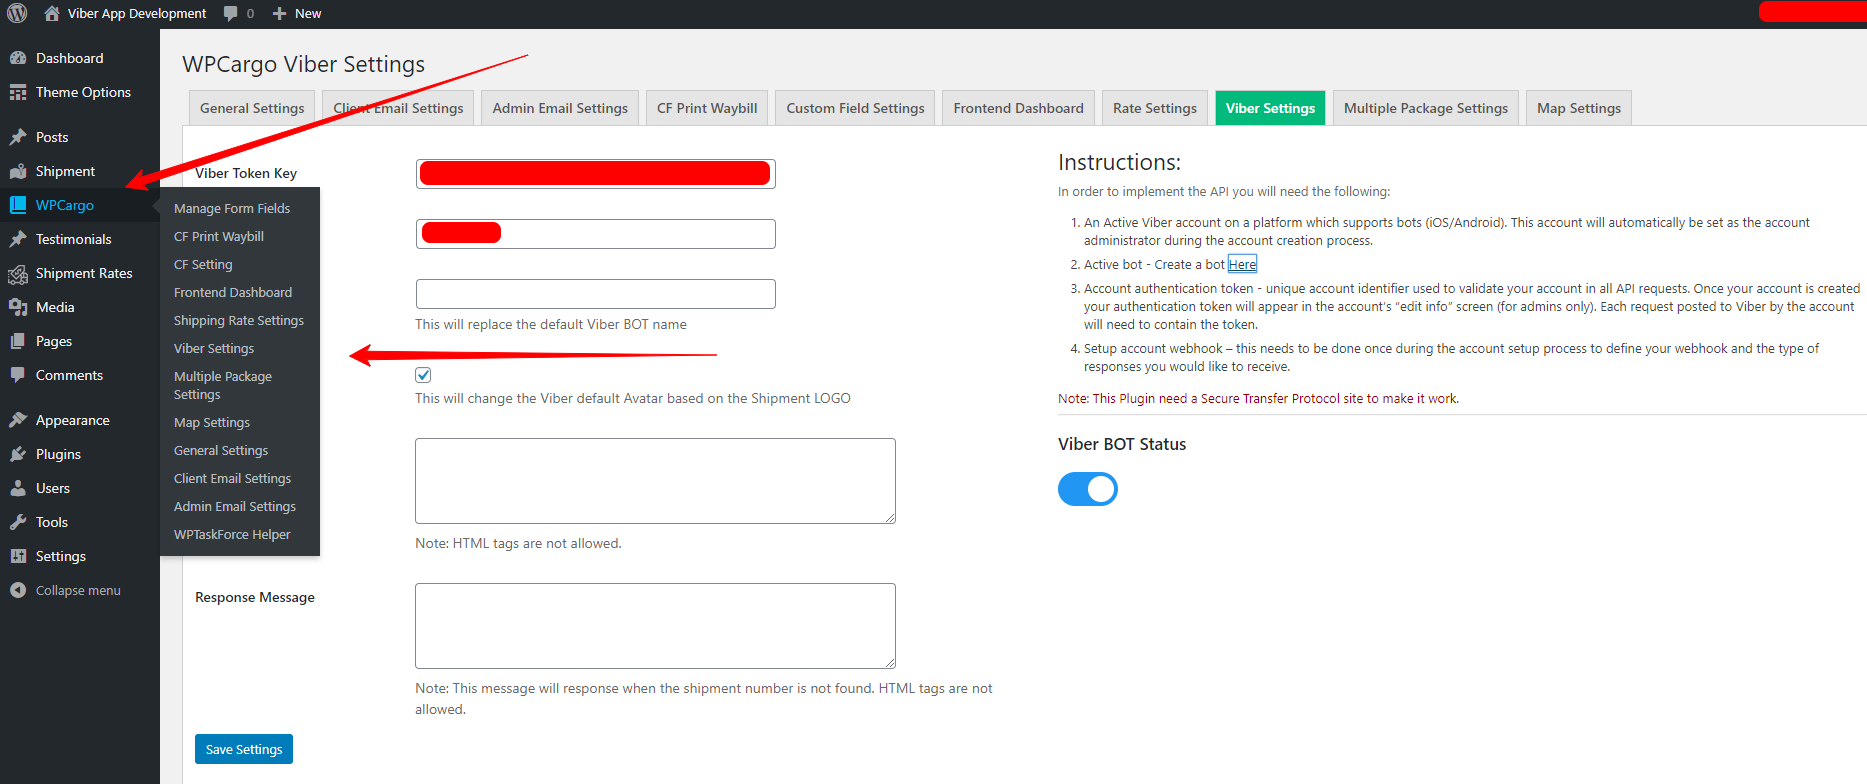The width and height of the screenshot is (1867, 784).
Task: Open the Tools wrench icon
Action: [18, 522]
